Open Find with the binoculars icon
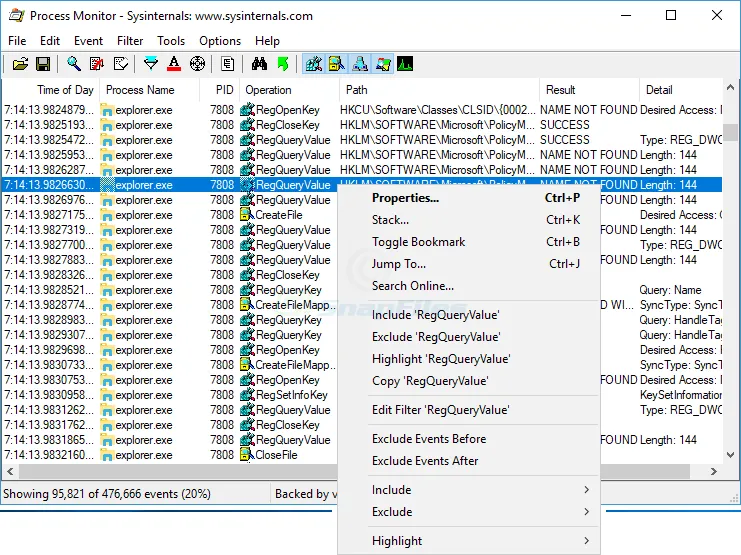This screenshot has height=555, width=741. click(259, 64)
